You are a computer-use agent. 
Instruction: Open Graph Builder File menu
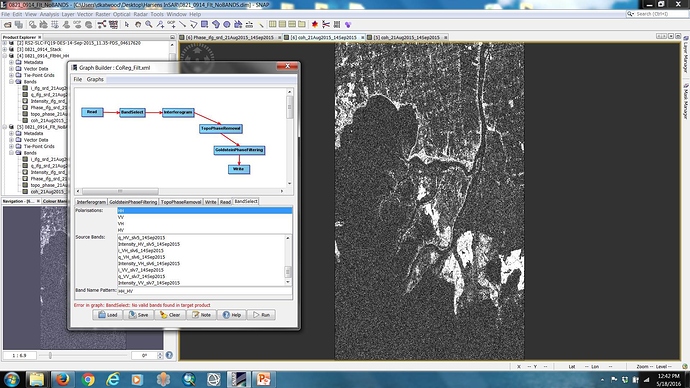click(77, 79)
